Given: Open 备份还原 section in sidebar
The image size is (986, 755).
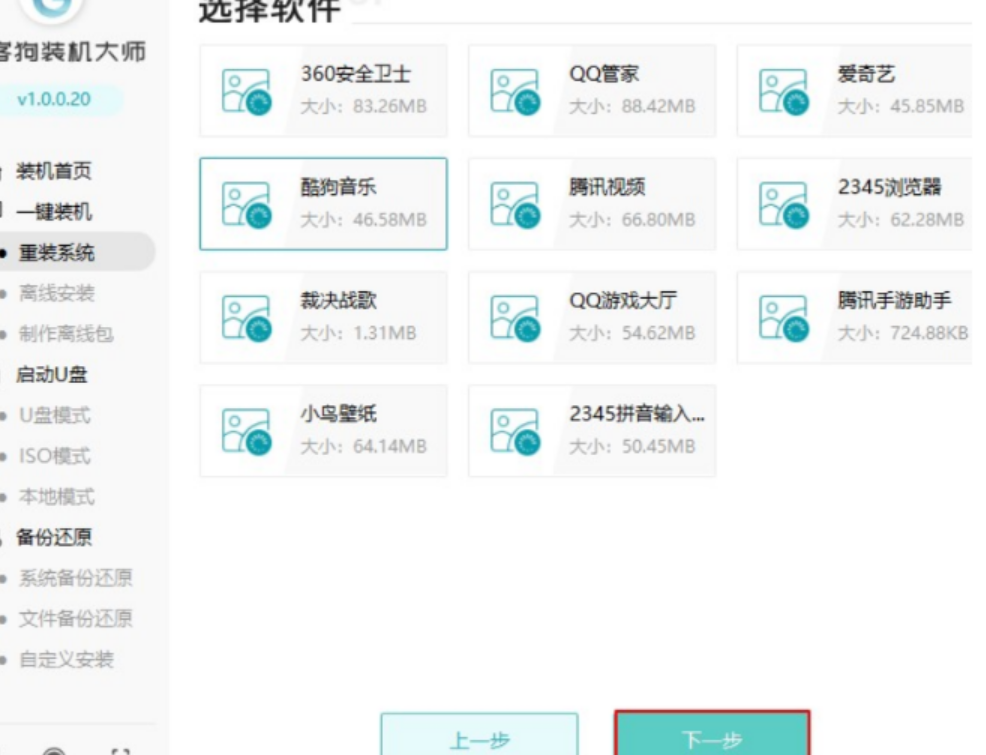Looking at the screenshot, I should tap(53, 537).
